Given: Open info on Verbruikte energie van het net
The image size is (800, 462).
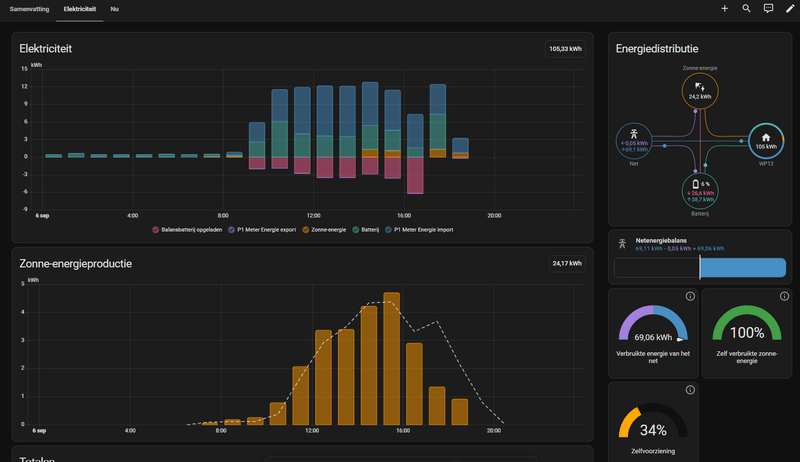Looking at the screenshot, I should 690,296.
